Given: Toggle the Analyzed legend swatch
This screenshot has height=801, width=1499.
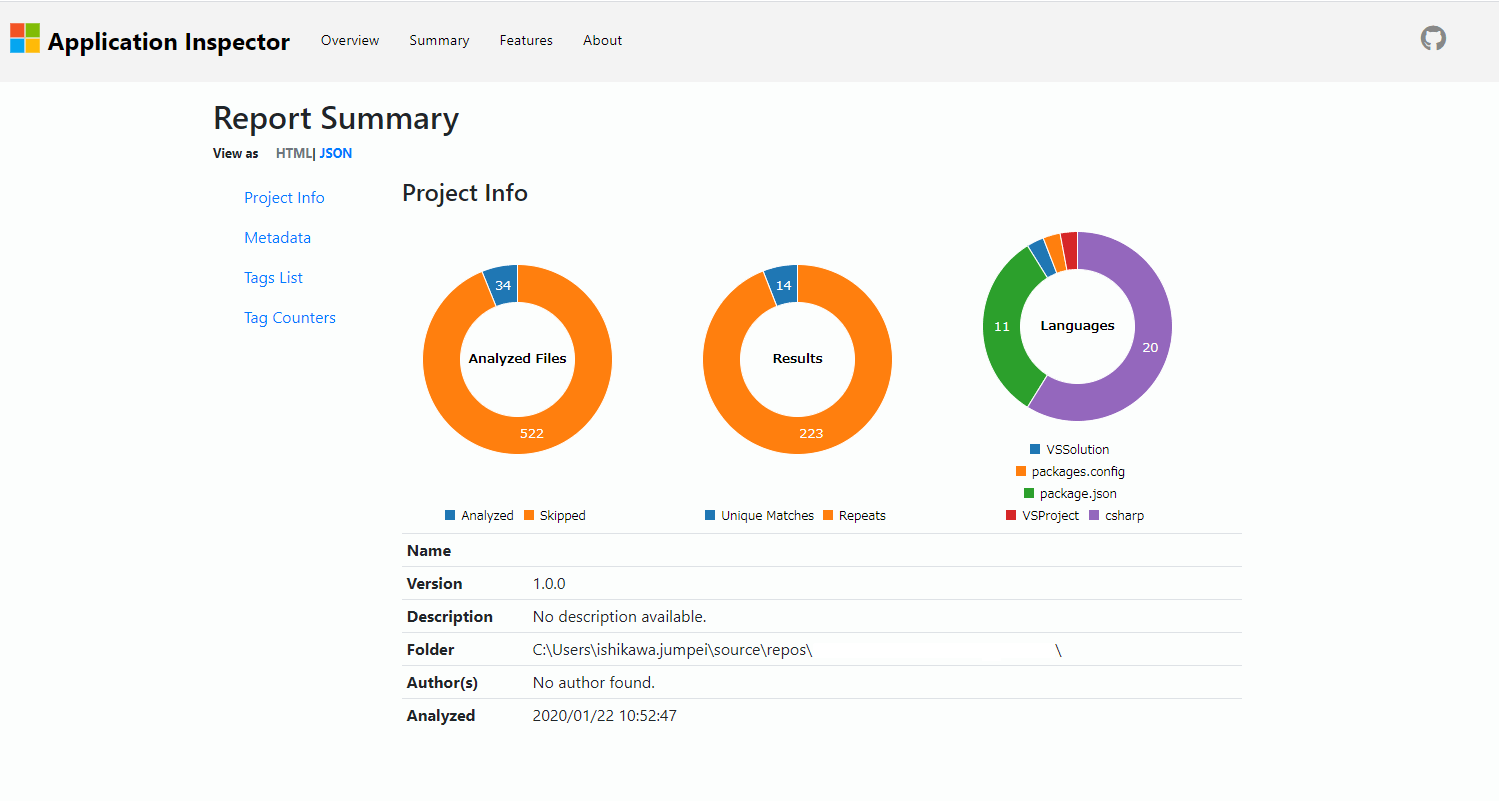Looking at the screenshot, I should [x=450, y=516].
